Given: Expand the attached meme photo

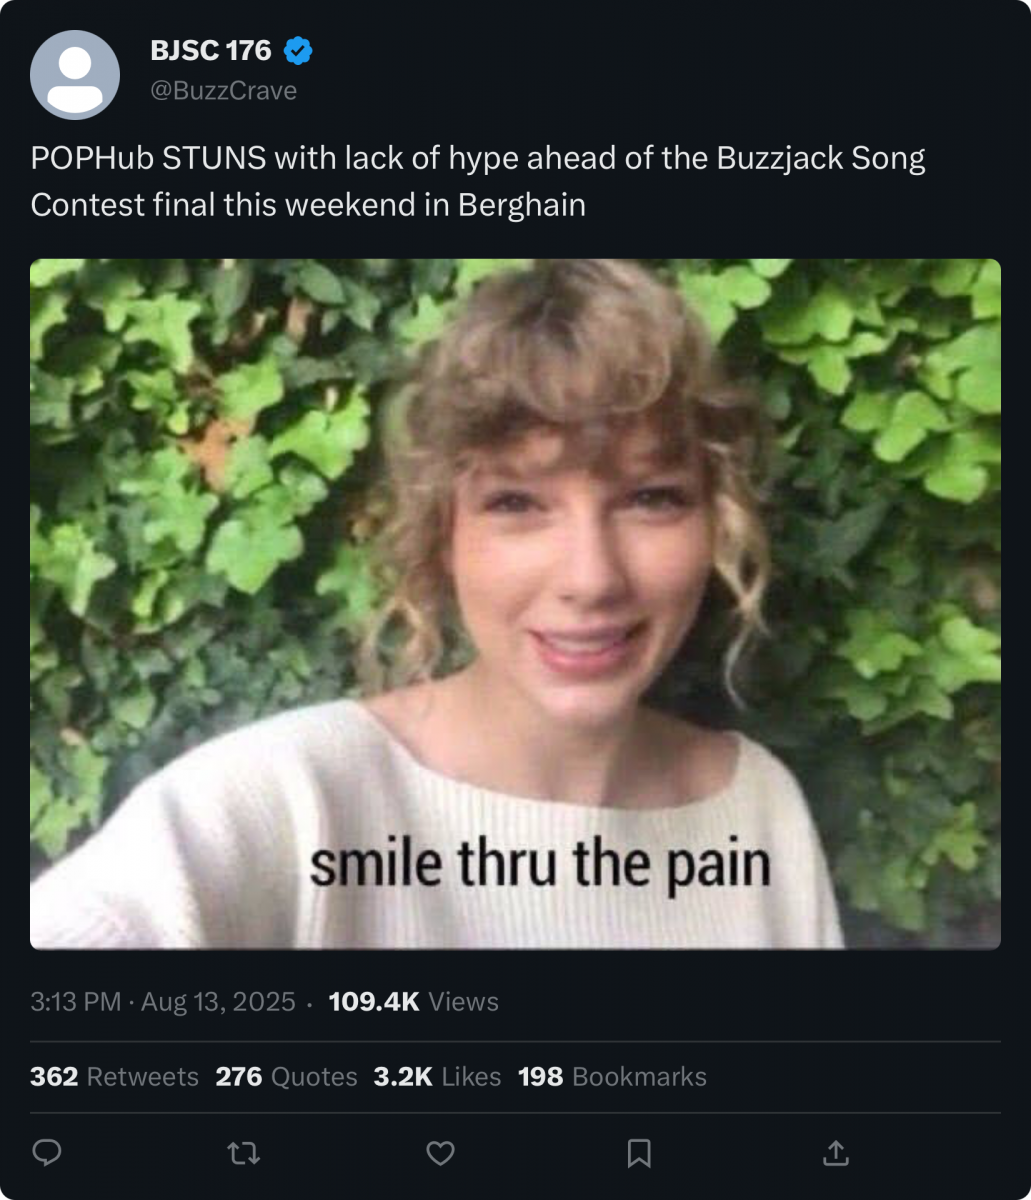Looking at the screenshot, I should [x=515, y=604].
